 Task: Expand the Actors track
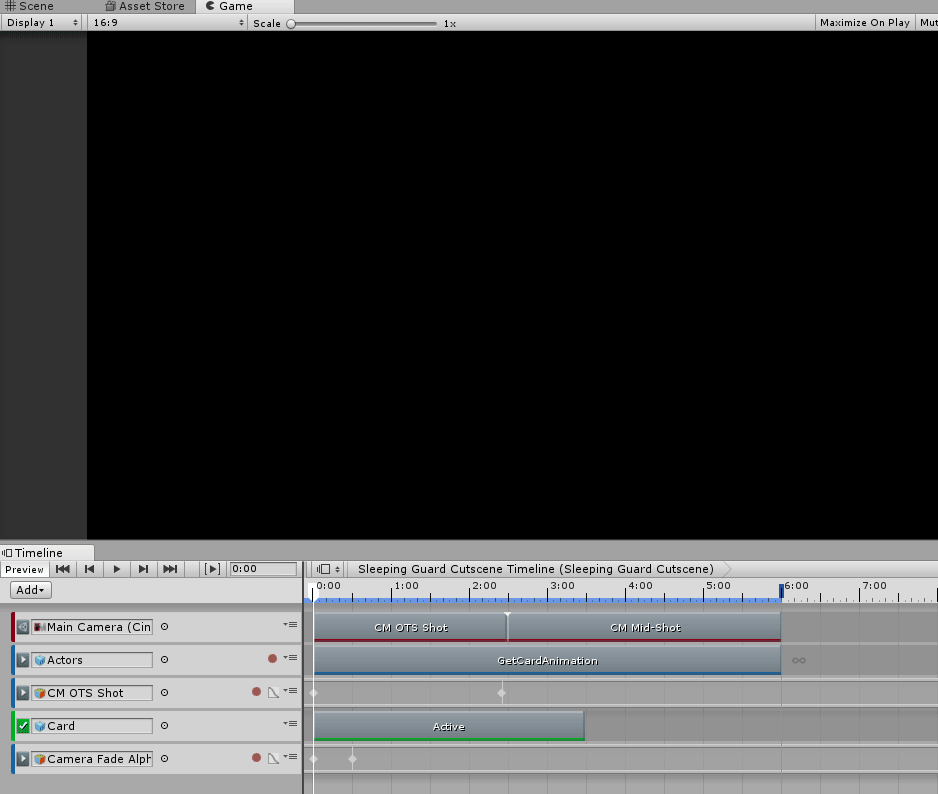(x=23, y=660)
